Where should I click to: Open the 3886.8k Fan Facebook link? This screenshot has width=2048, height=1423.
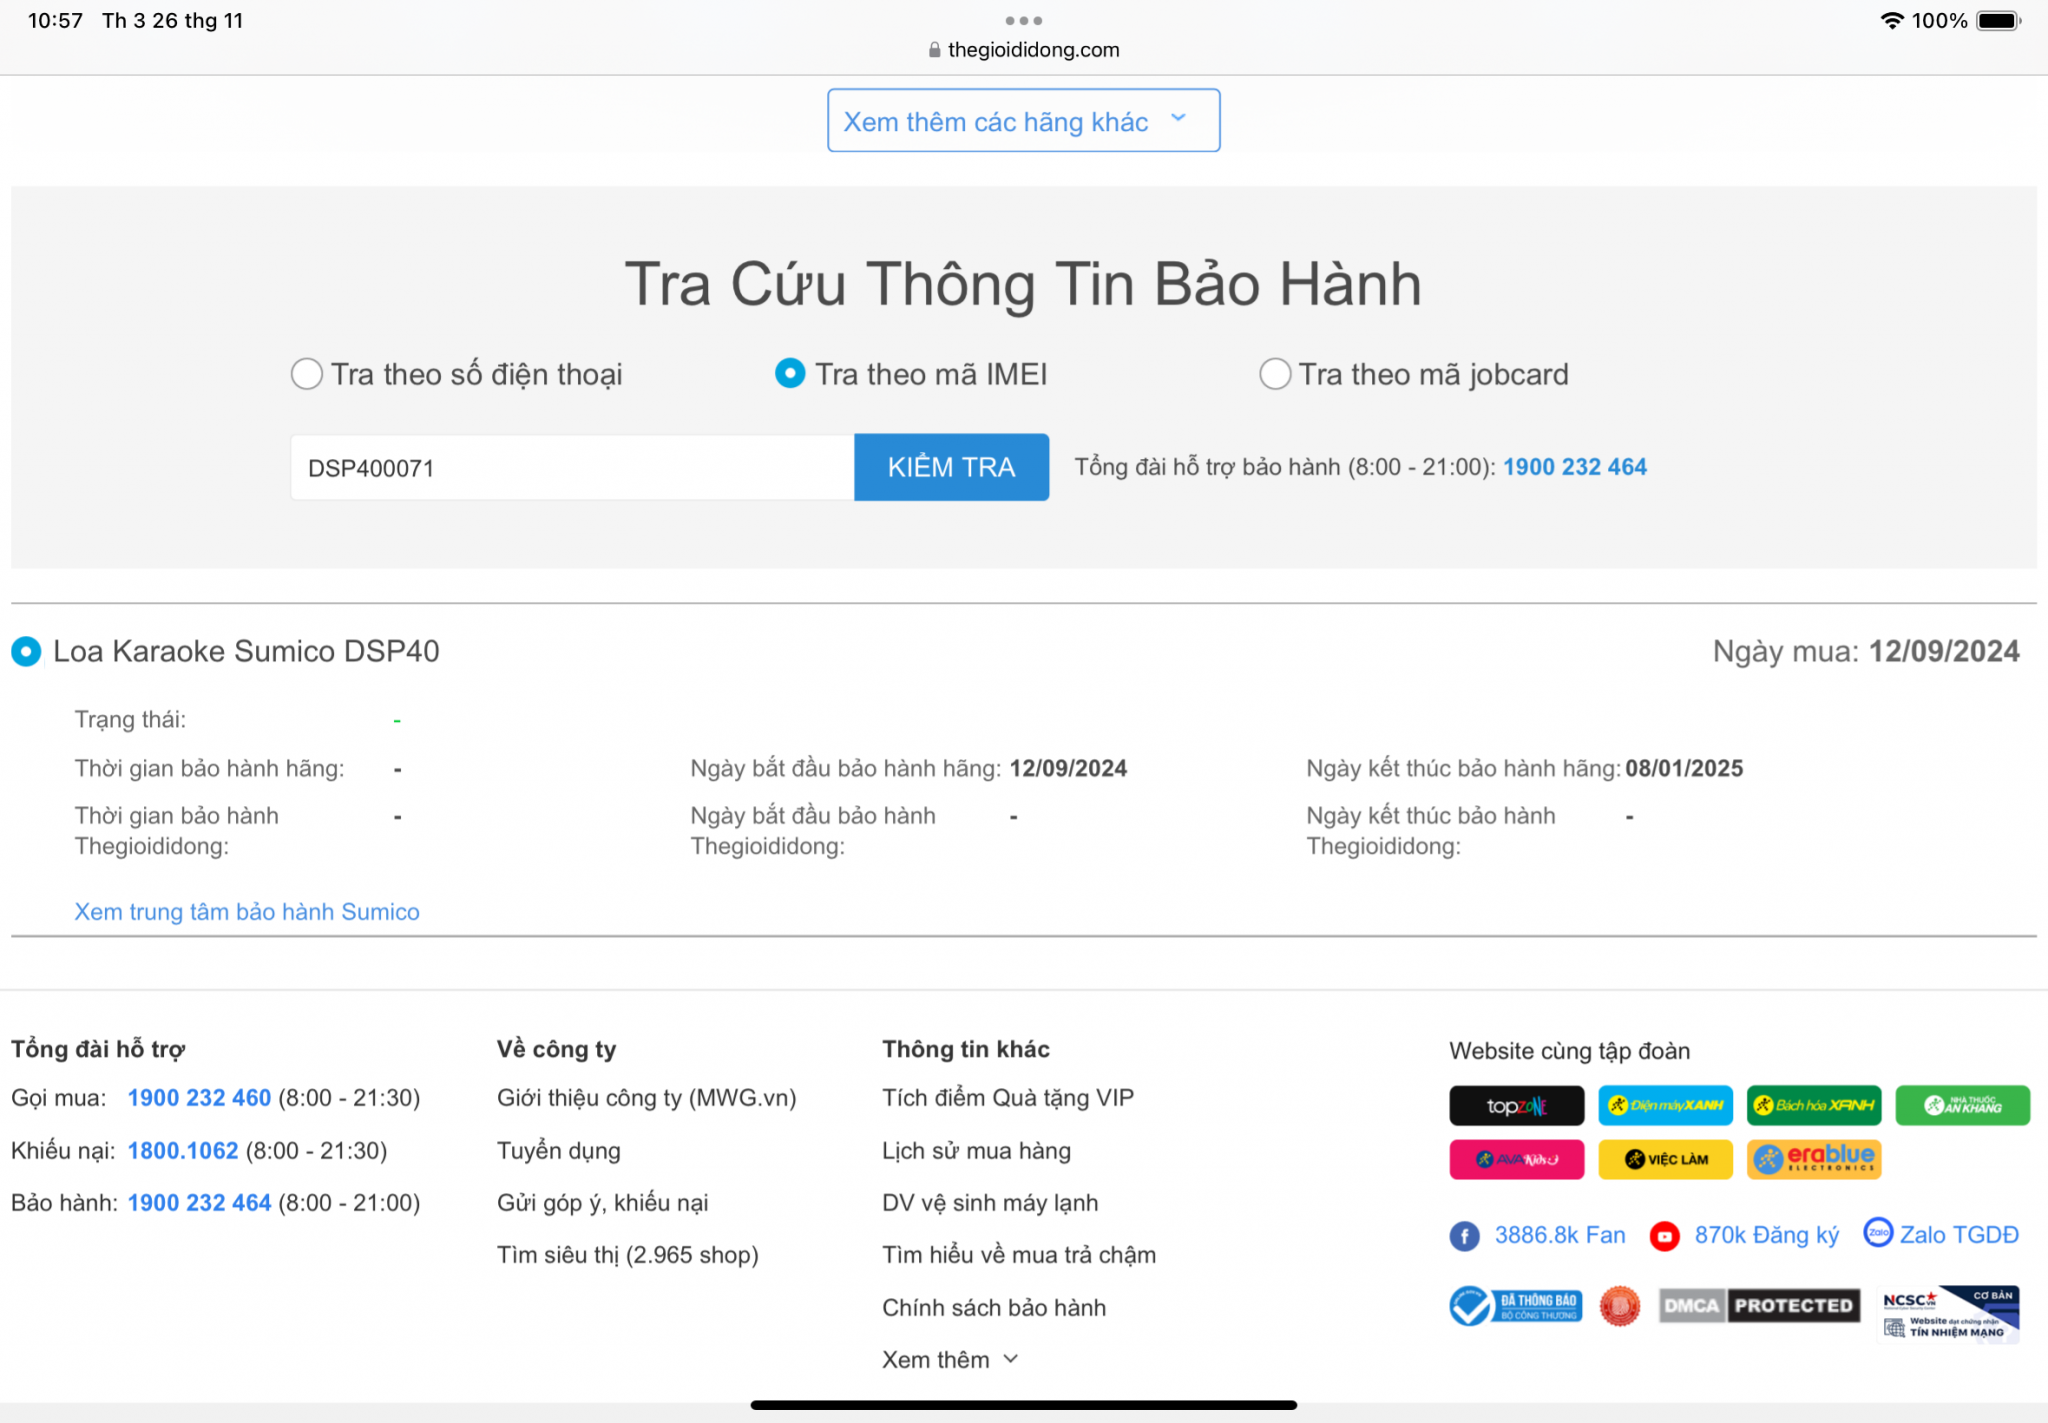click(x=1560, y=1236)
